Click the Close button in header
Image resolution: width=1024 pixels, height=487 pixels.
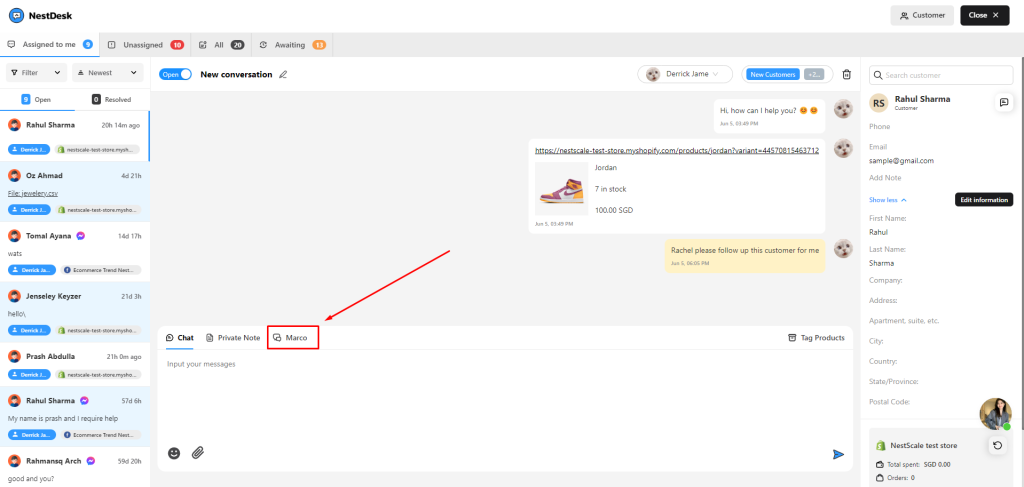[984, 16]
